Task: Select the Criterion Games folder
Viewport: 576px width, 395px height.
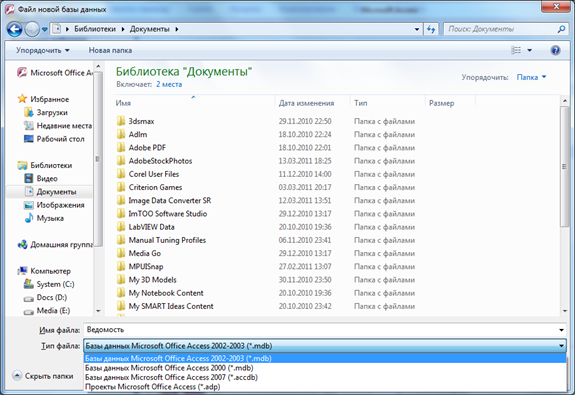Action: (149, 187)
